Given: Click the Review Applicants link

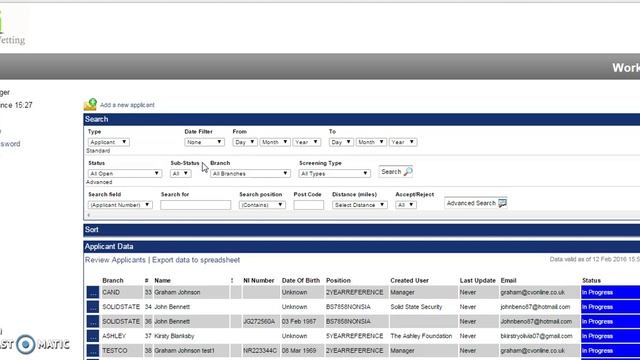Looking at the screenshot, I should (115, 260).
